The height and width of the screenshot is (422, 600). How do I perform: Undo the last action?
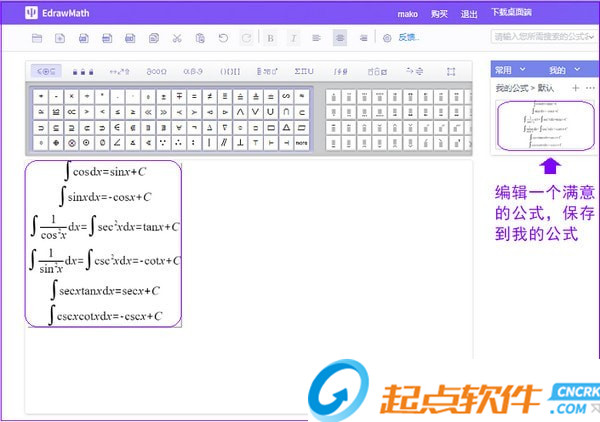pyautogui.click(x=223, y=38)
